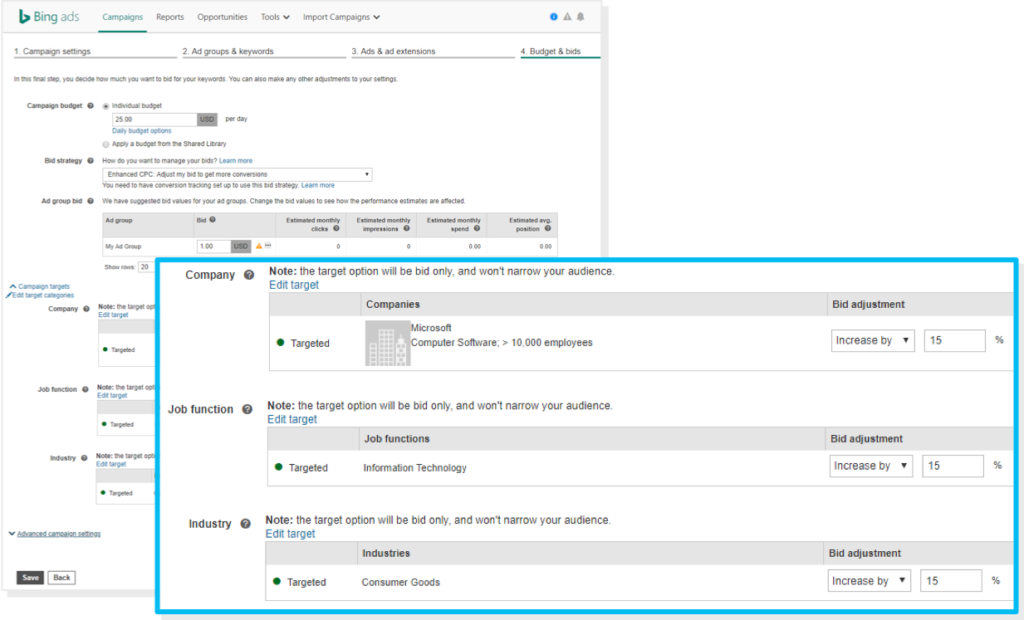Click the Edit target categories link

coord(43,295)
